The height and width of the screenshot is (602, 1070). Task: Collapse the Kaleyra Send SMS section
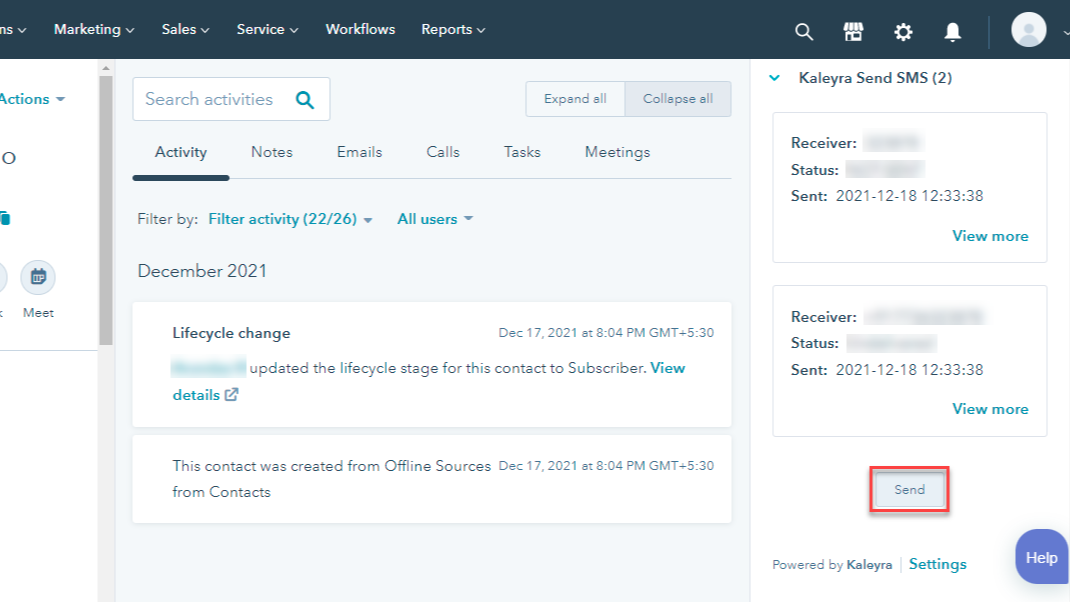pyautogui.click(x=775, y=78)
